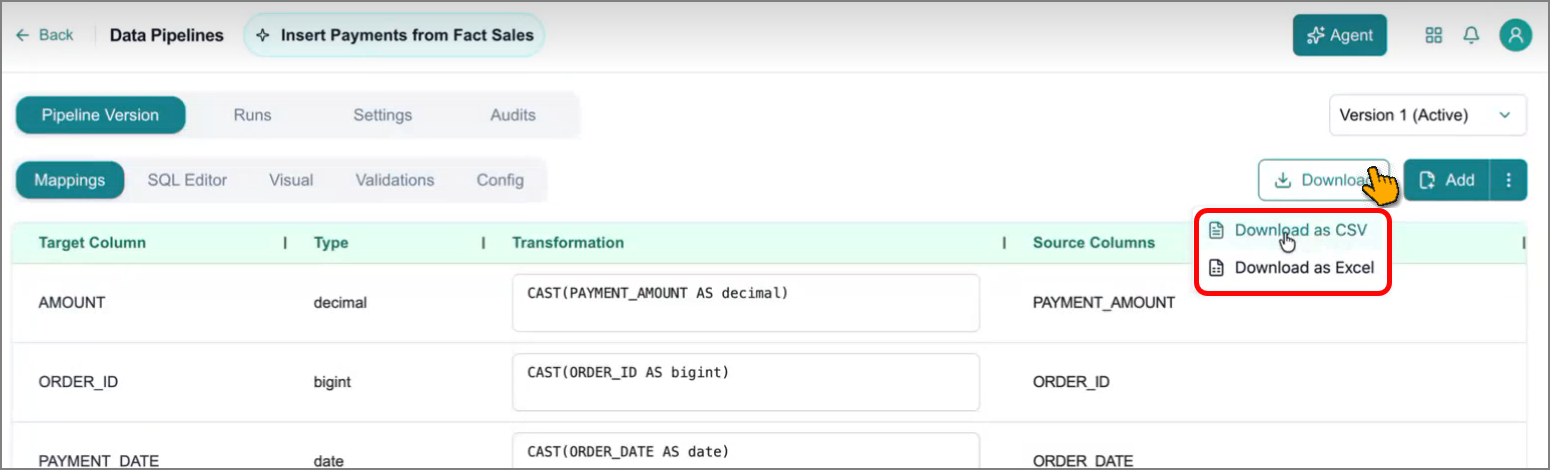The height and width of the screenshot is (470, 1550).
Task: Switch to the Runs tab
Action: [252, 115]
